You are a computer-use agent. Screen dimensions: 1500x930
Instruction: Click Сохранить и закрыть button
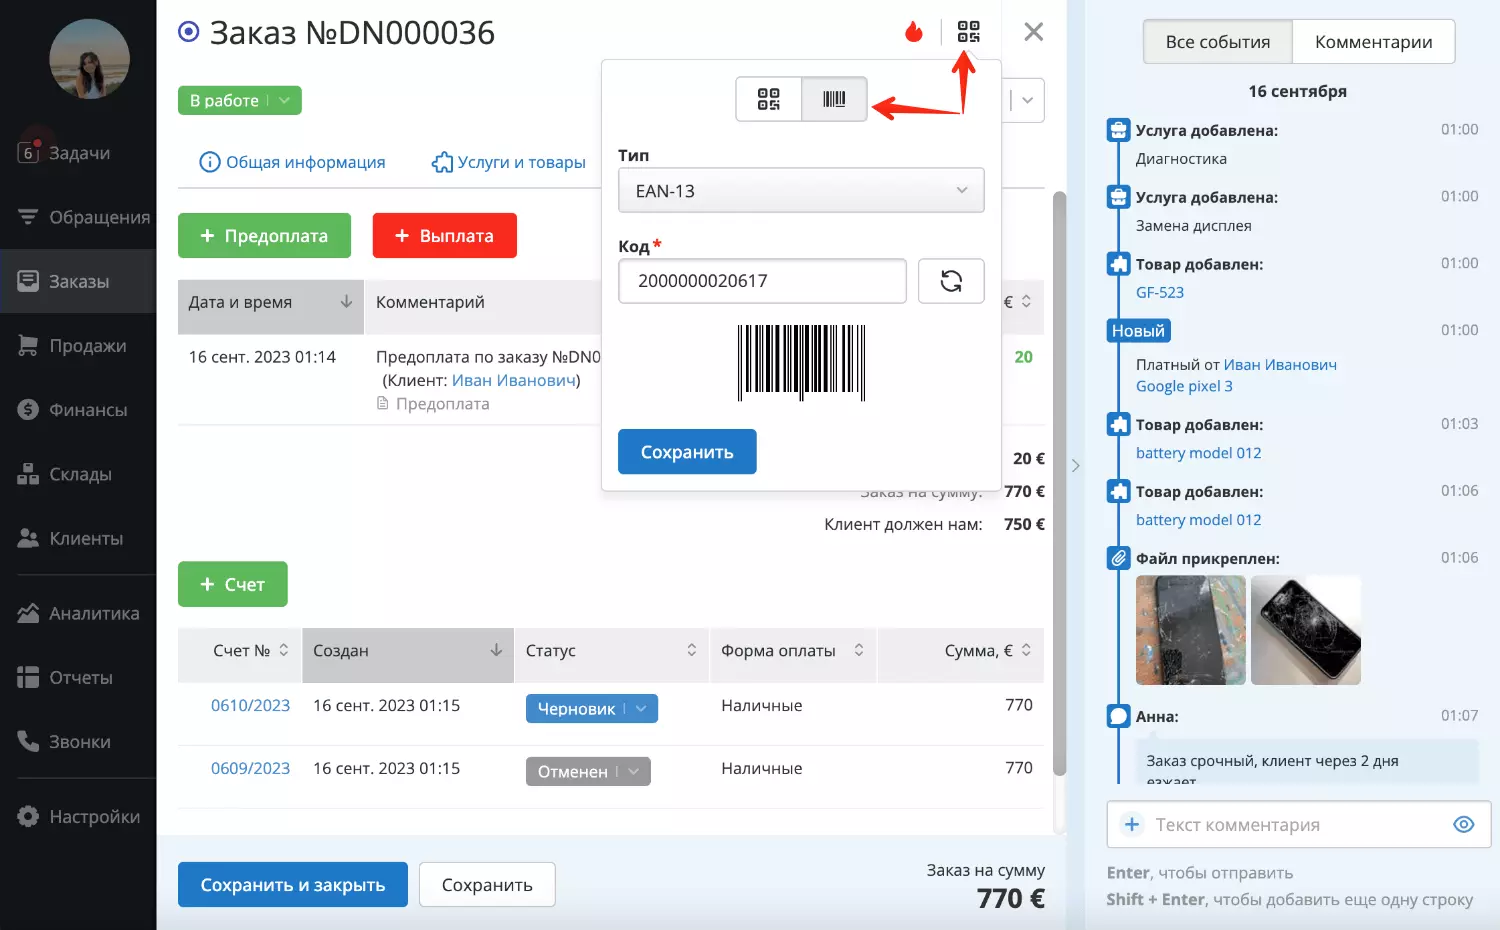pos(293,884)
